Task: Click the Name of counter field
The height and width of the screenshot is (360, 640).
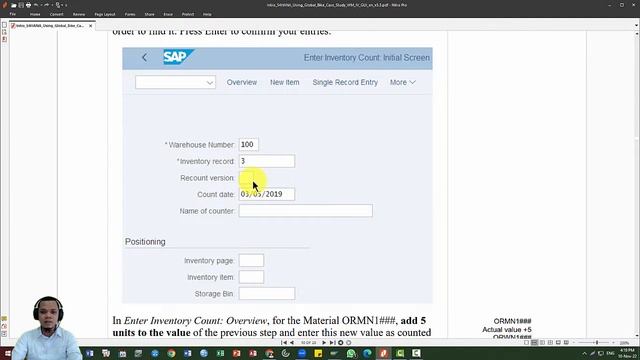Action: click(x=305, y=211)
